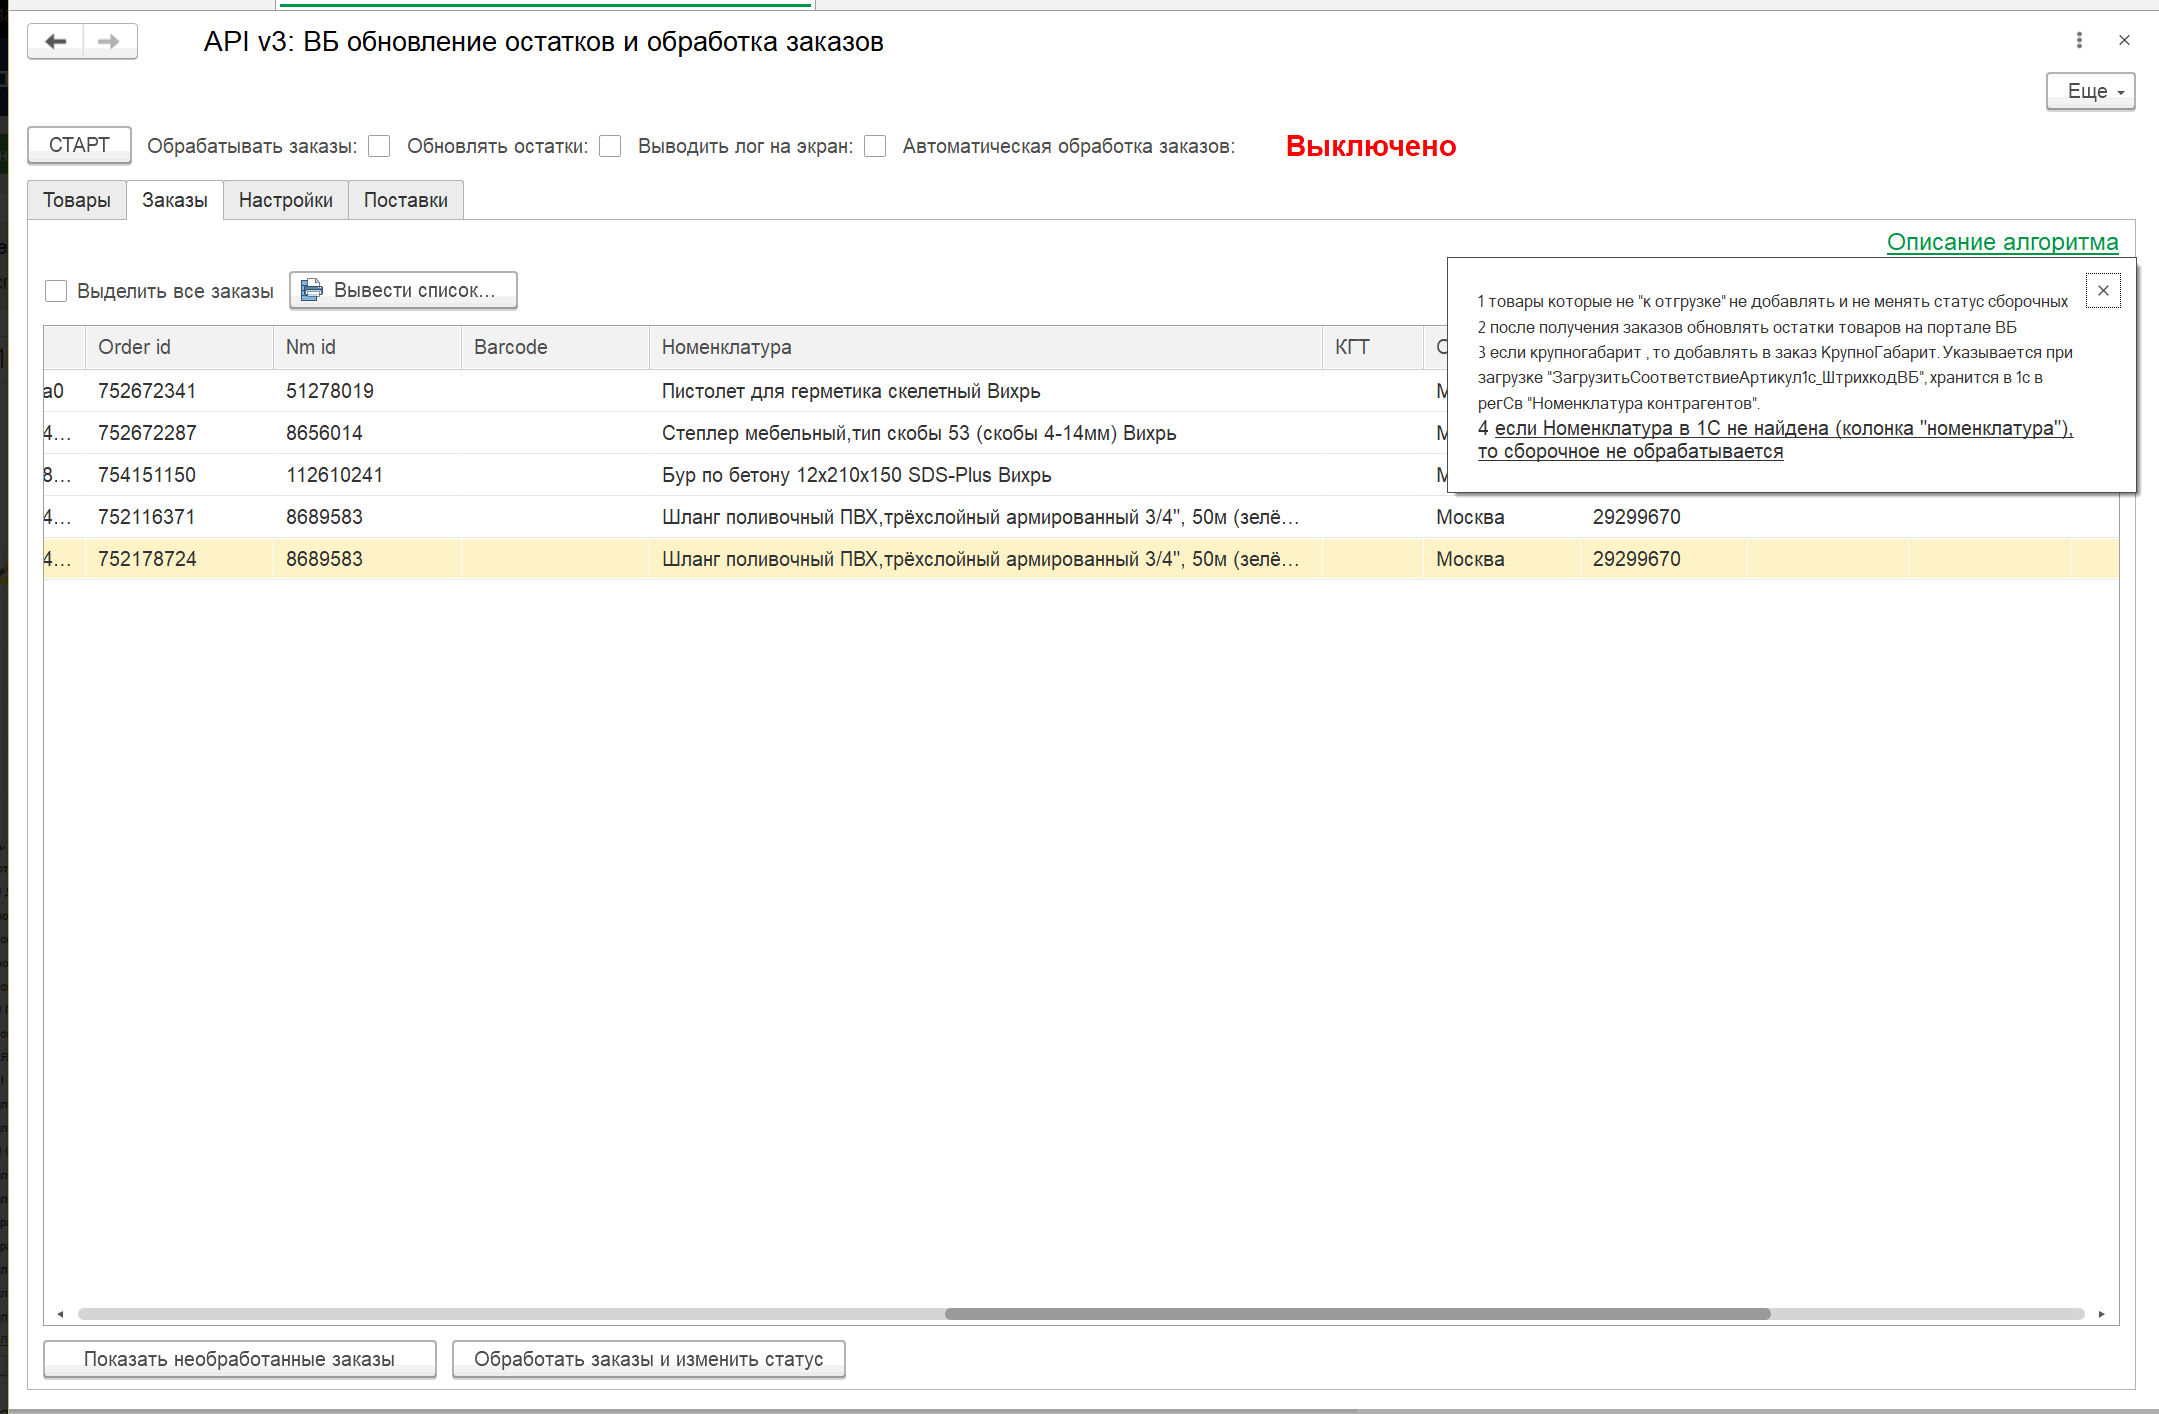Tick the Выделить все заказы checkbox
Screen dimensions: 2159x1414
pos(56,291)
